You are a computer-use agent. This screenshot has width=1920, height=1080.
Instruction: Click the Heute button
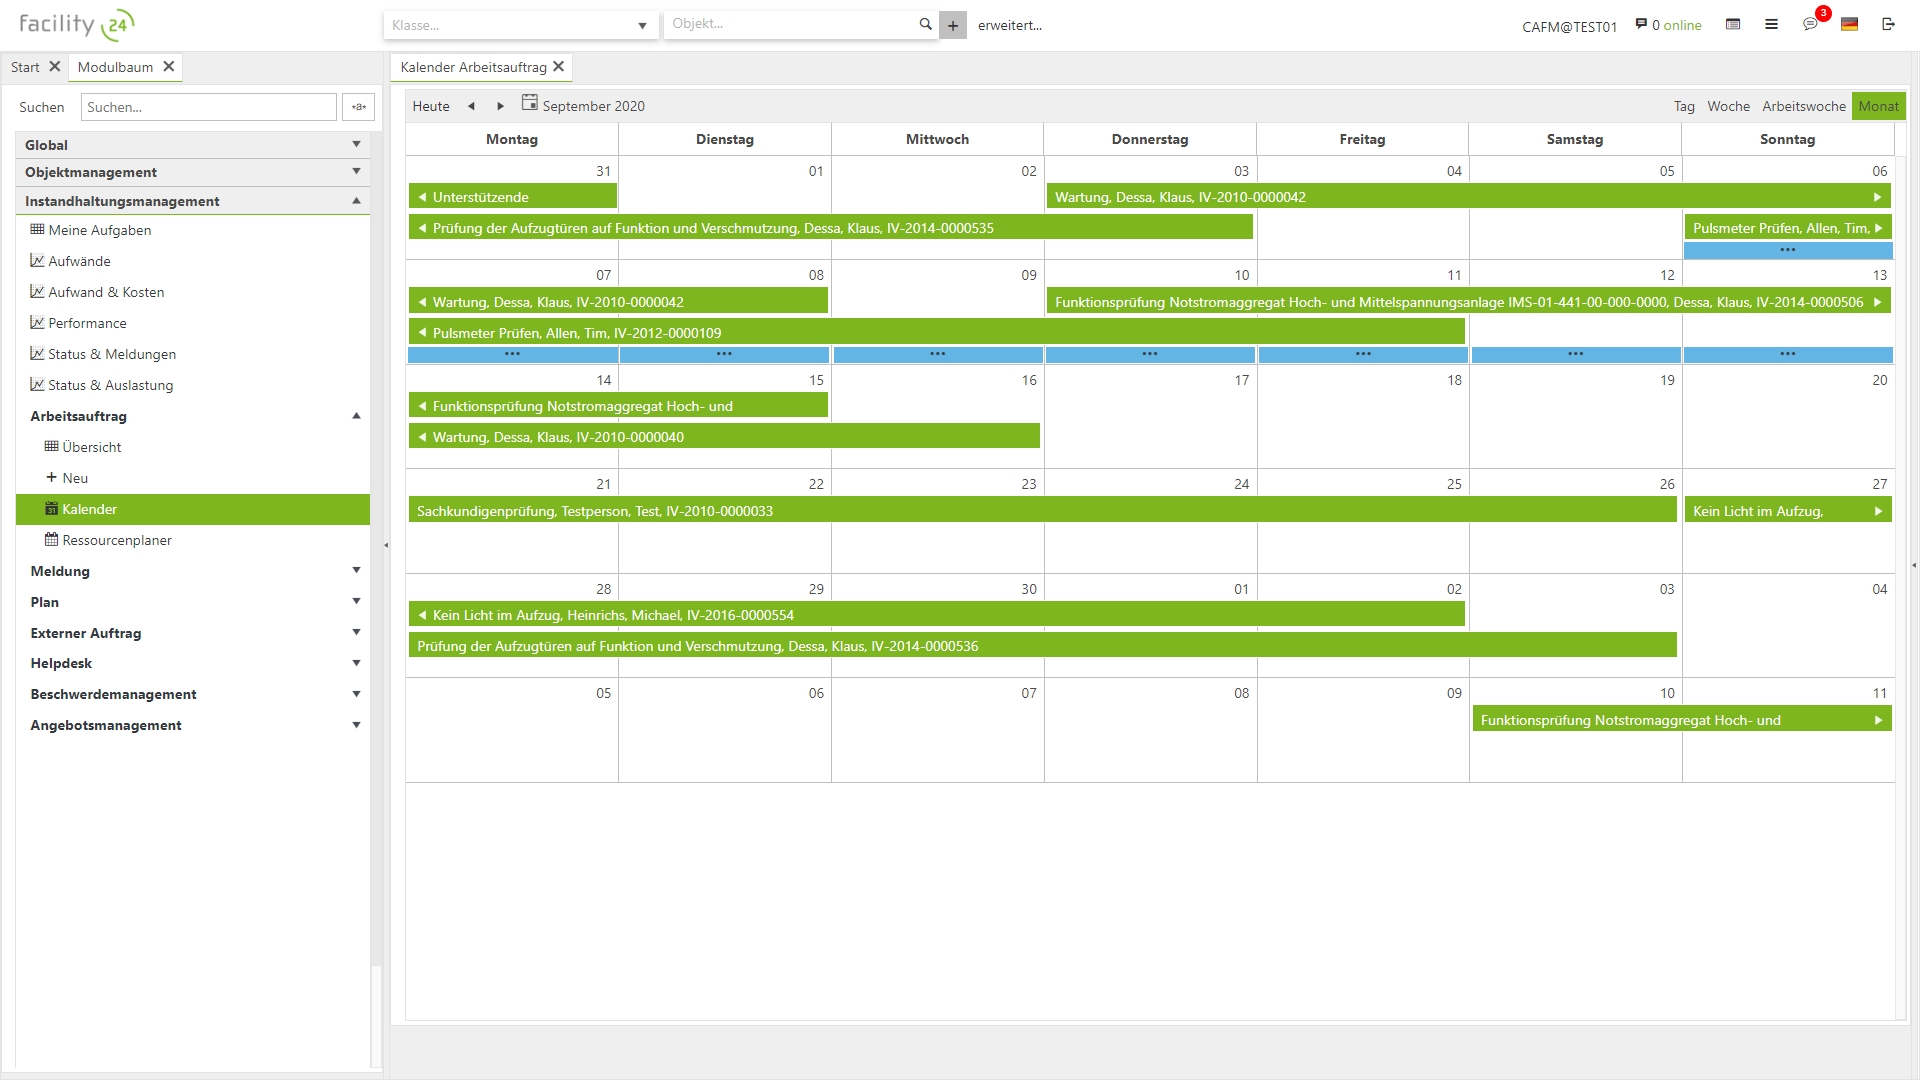coord(431,106)
